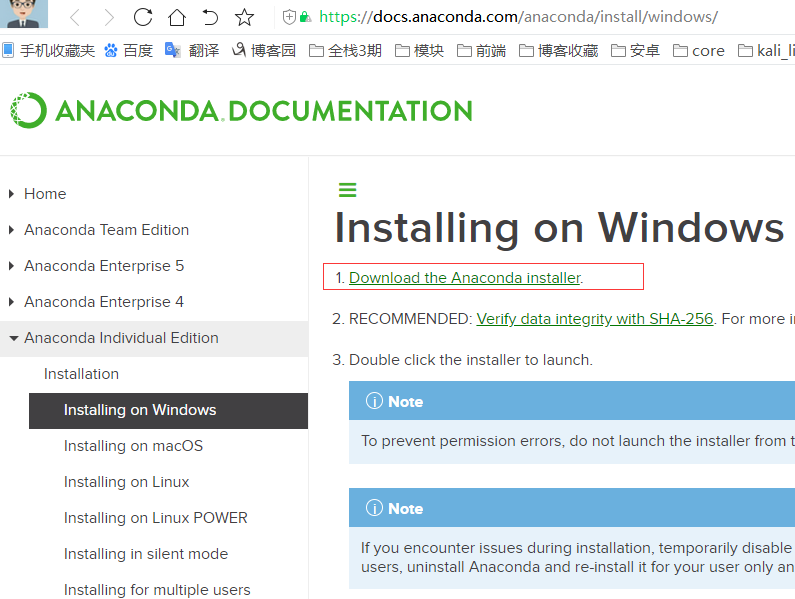Select Installing on Windows sidebar item
This screenshot has height=599, width=795.
click(168, 410)
